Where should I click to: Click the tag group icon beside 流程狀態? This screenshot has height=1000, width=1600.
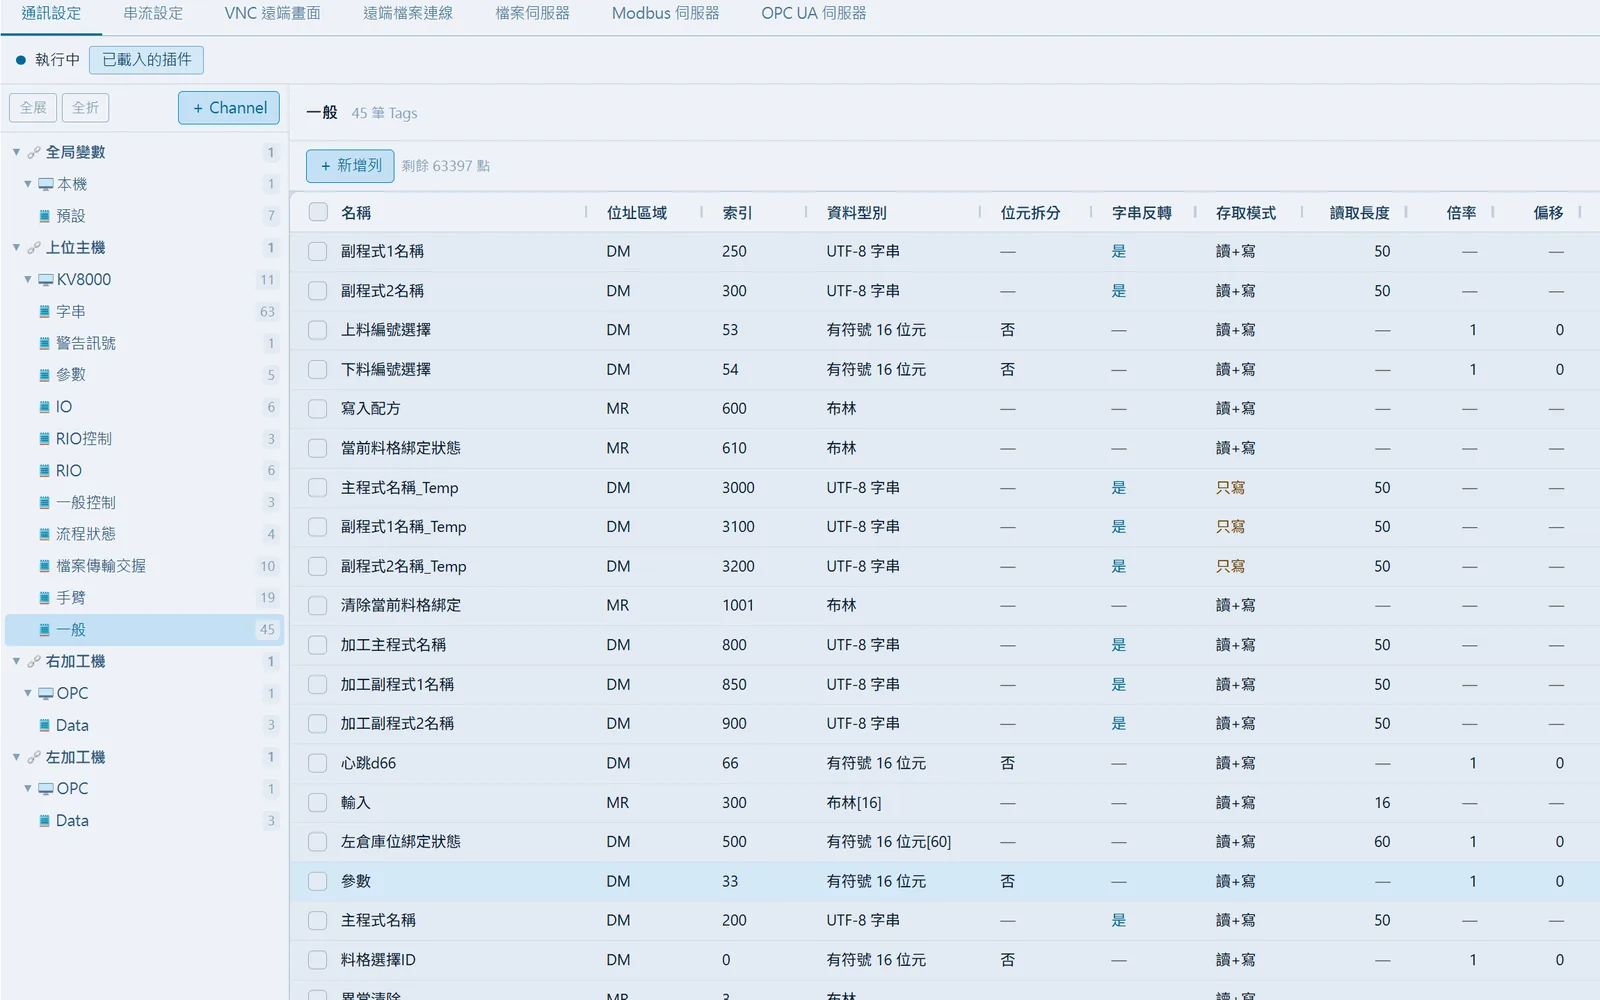click(x=44, y=534)
